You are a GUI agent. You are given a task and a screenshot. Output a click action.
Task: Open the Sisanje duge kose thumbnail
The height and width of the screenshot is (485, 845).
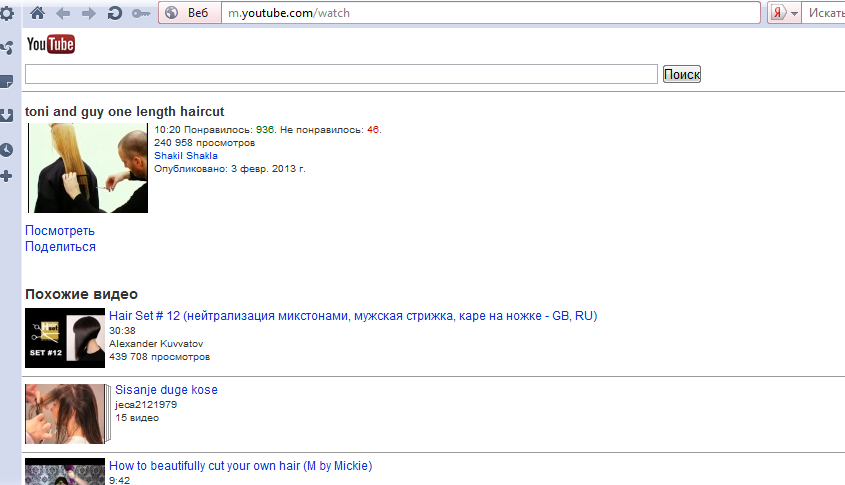[67, 414]
